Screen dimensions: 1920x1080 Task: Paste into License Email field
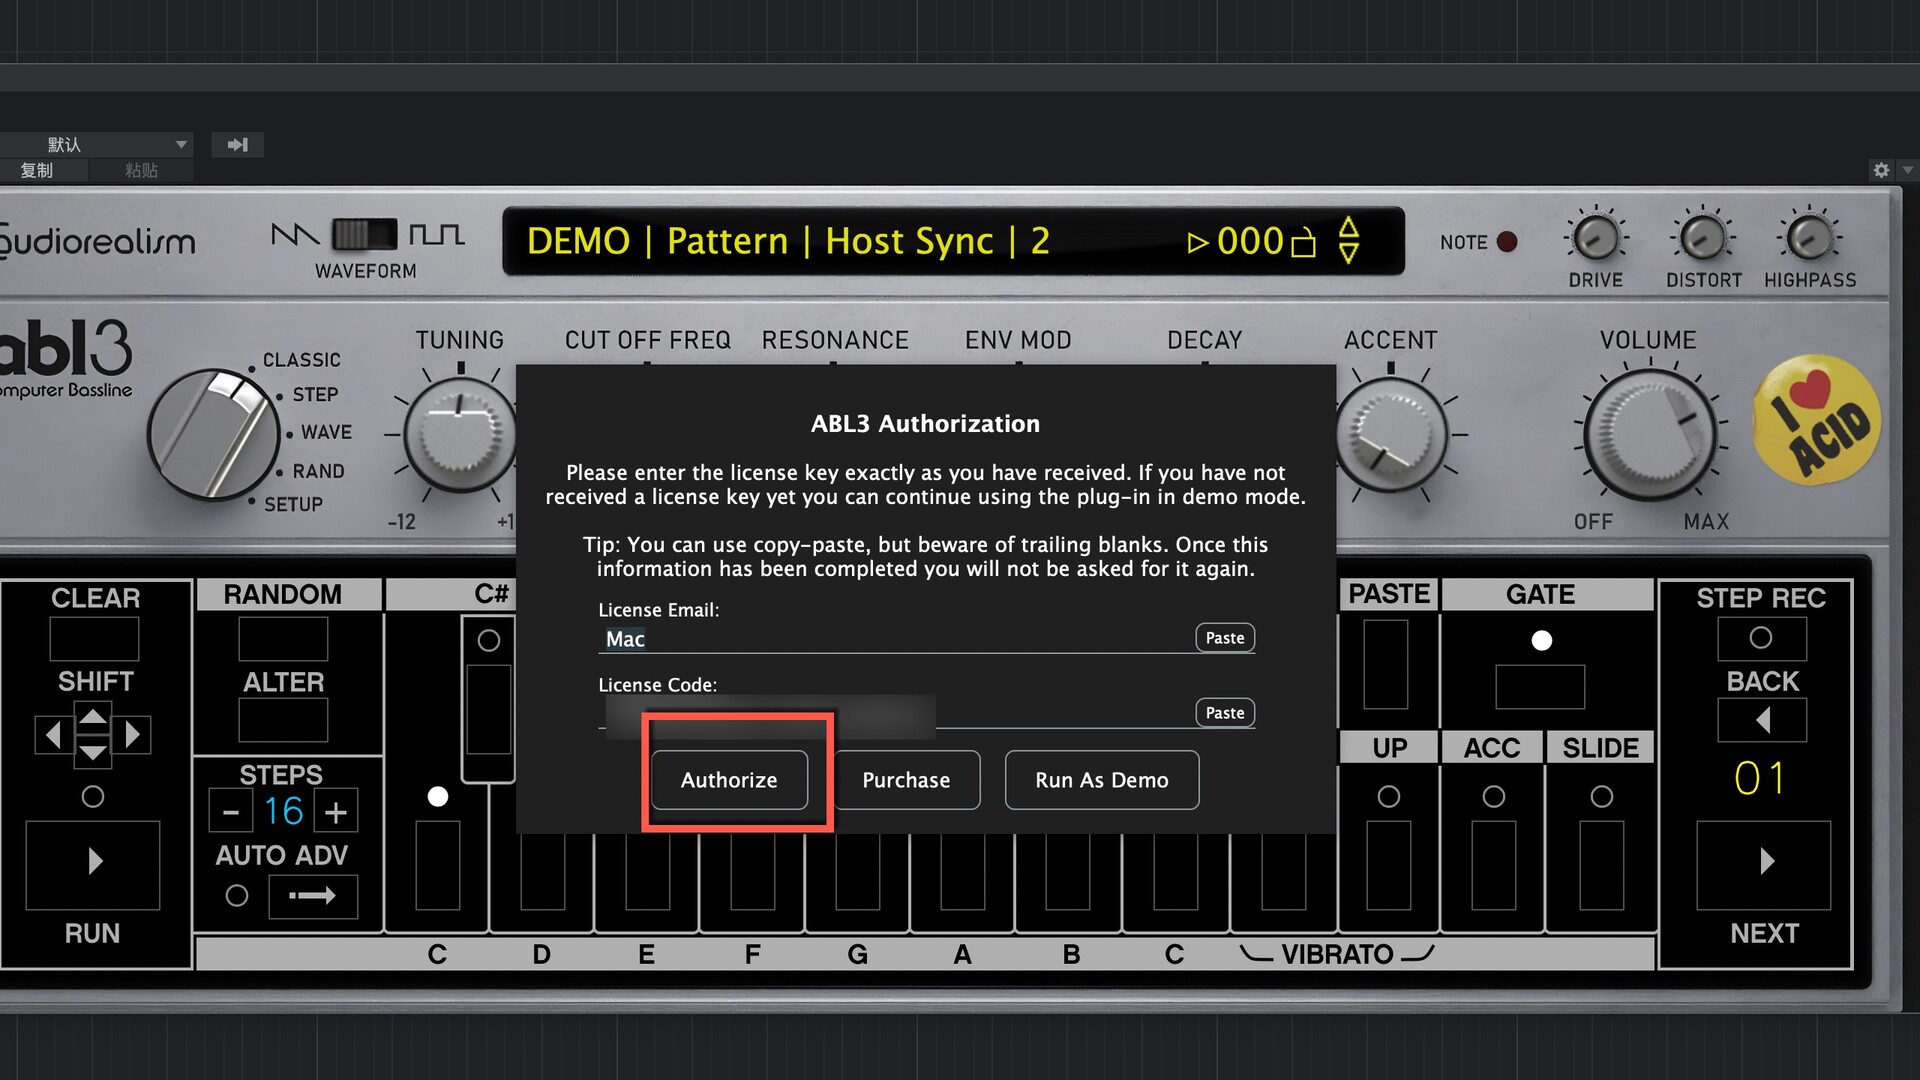tap(1224, 638)
